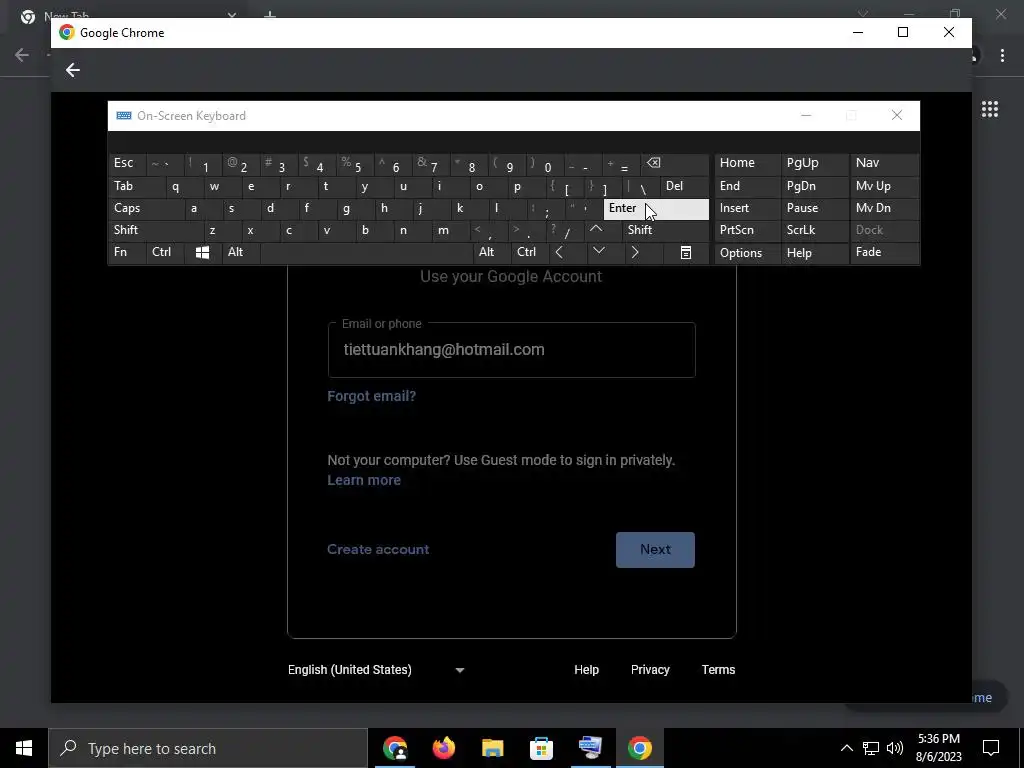Toggle Caps lock key on keyboard
This screenshot has width=1024, height=768.
click(x=142, y=208)
